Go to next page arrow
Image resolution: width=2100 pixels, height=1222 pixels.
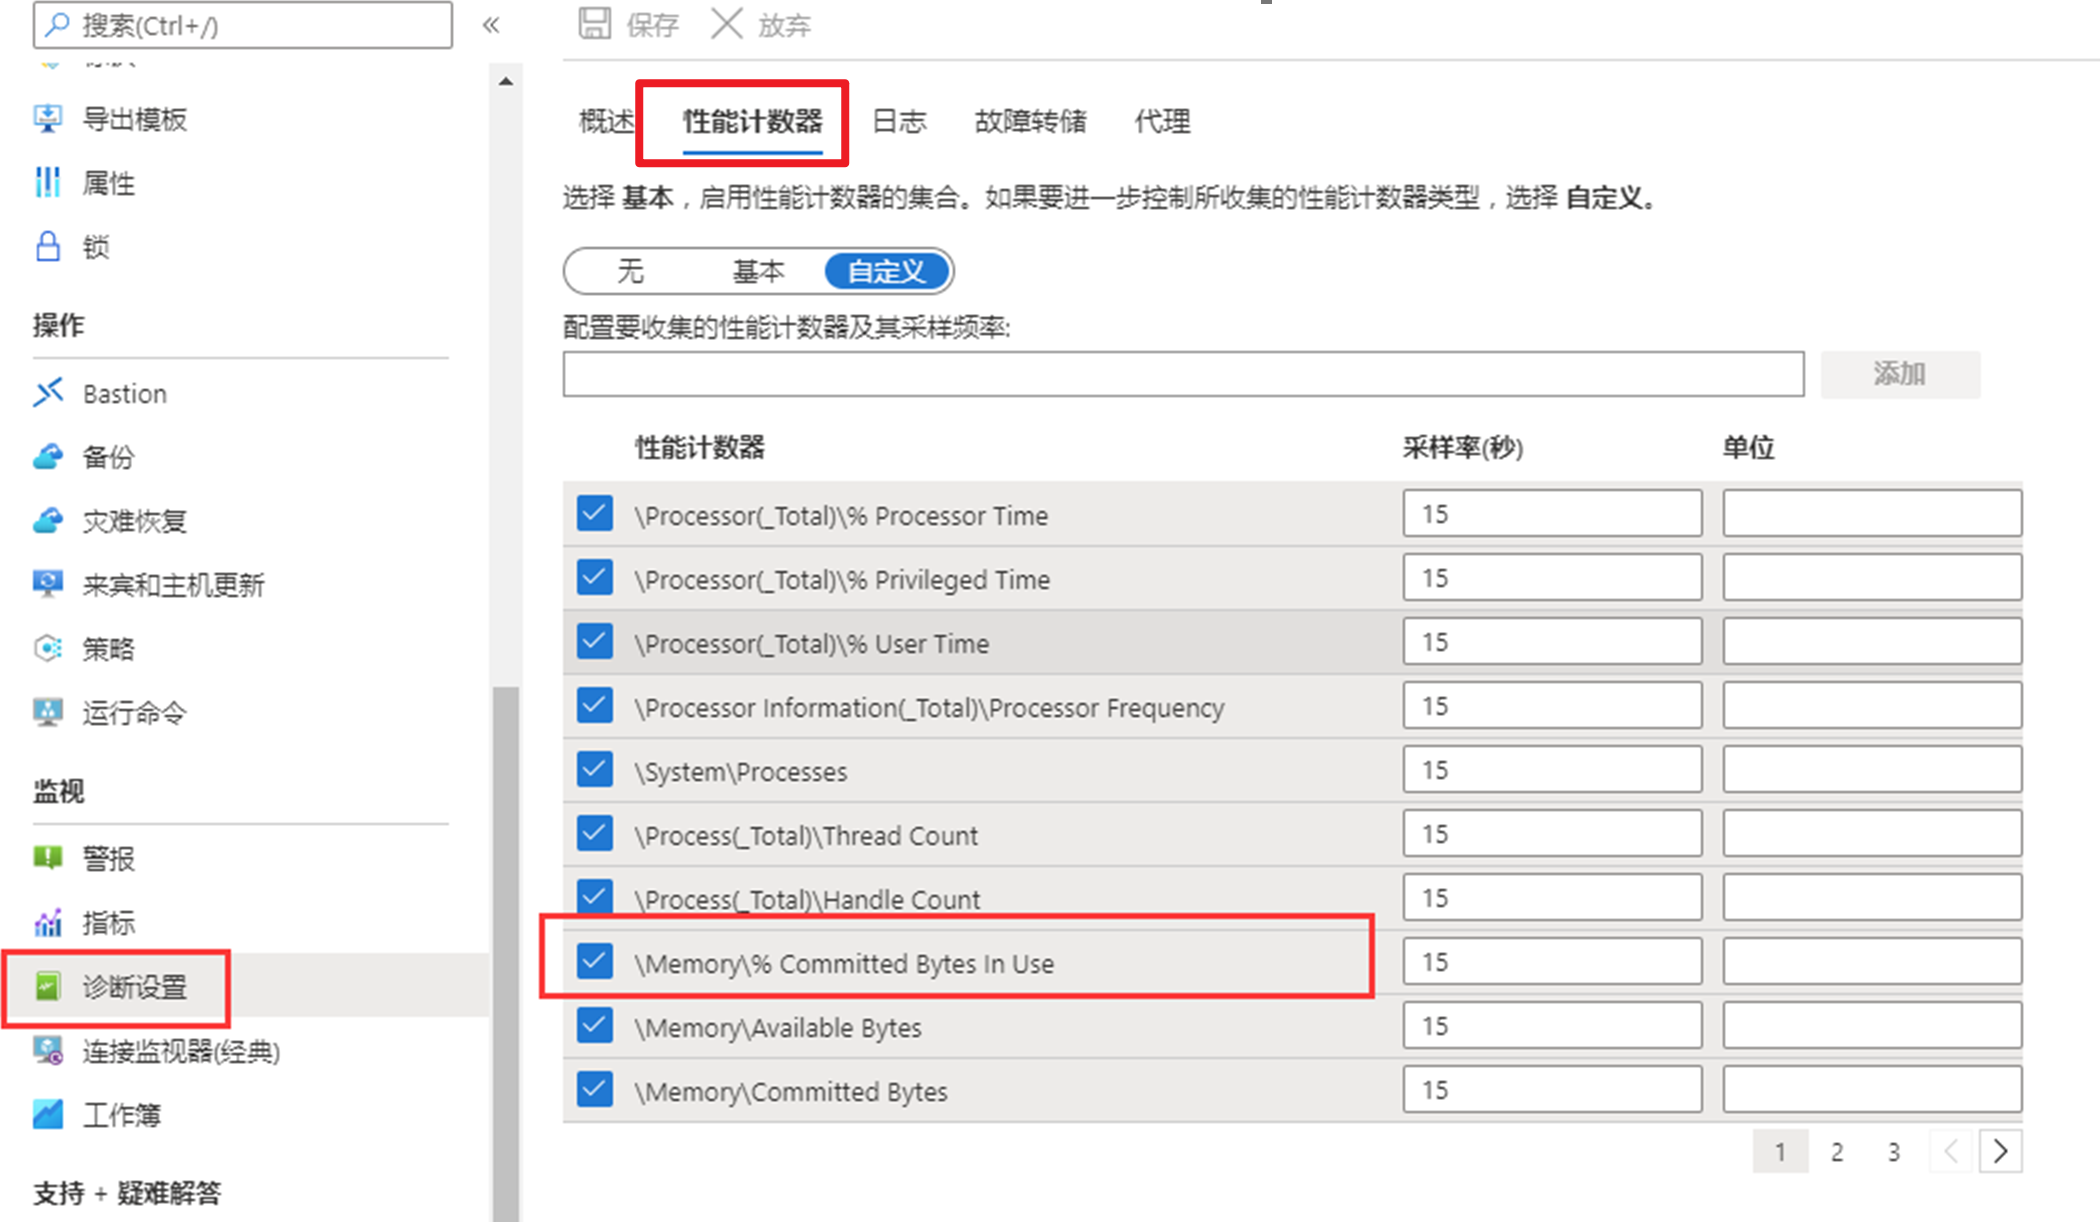click(x=2000, y=1151)
